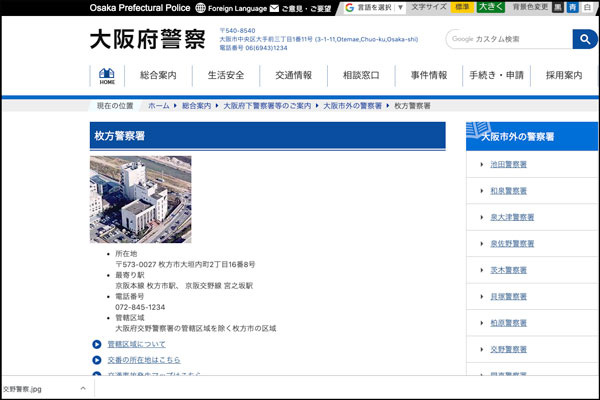
Task: Click the blue search magnifier button
Action: point(584,39)
